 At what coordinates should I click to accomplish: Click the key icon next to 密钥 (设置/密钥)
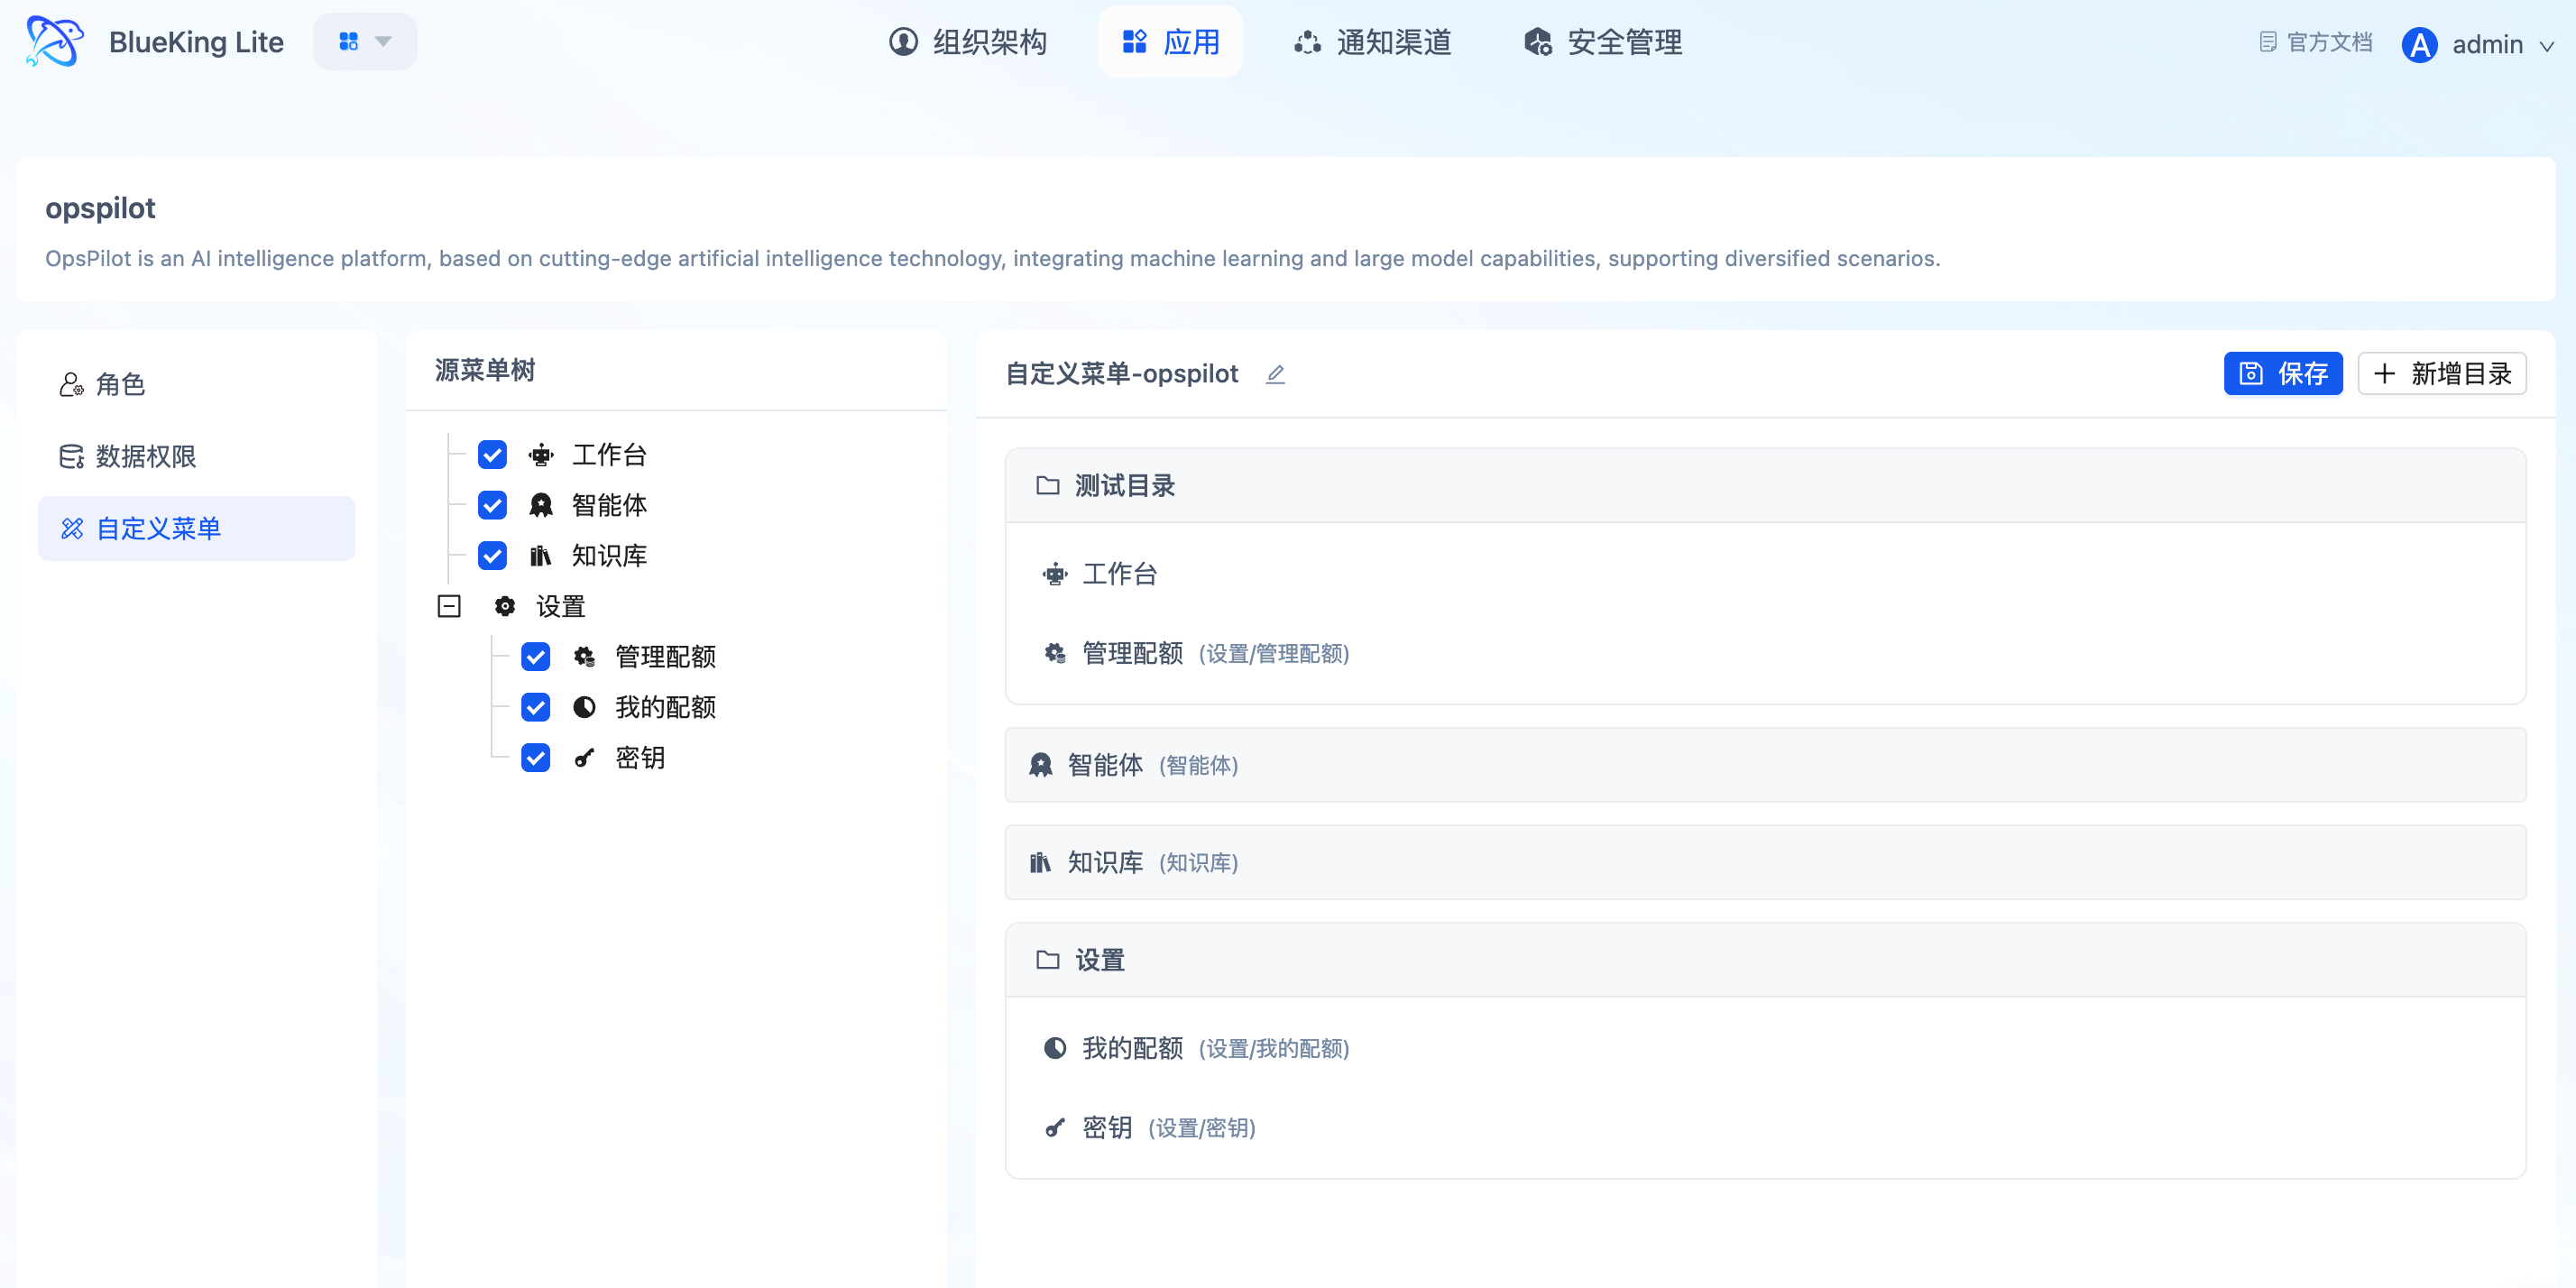click(1055, 1128)
